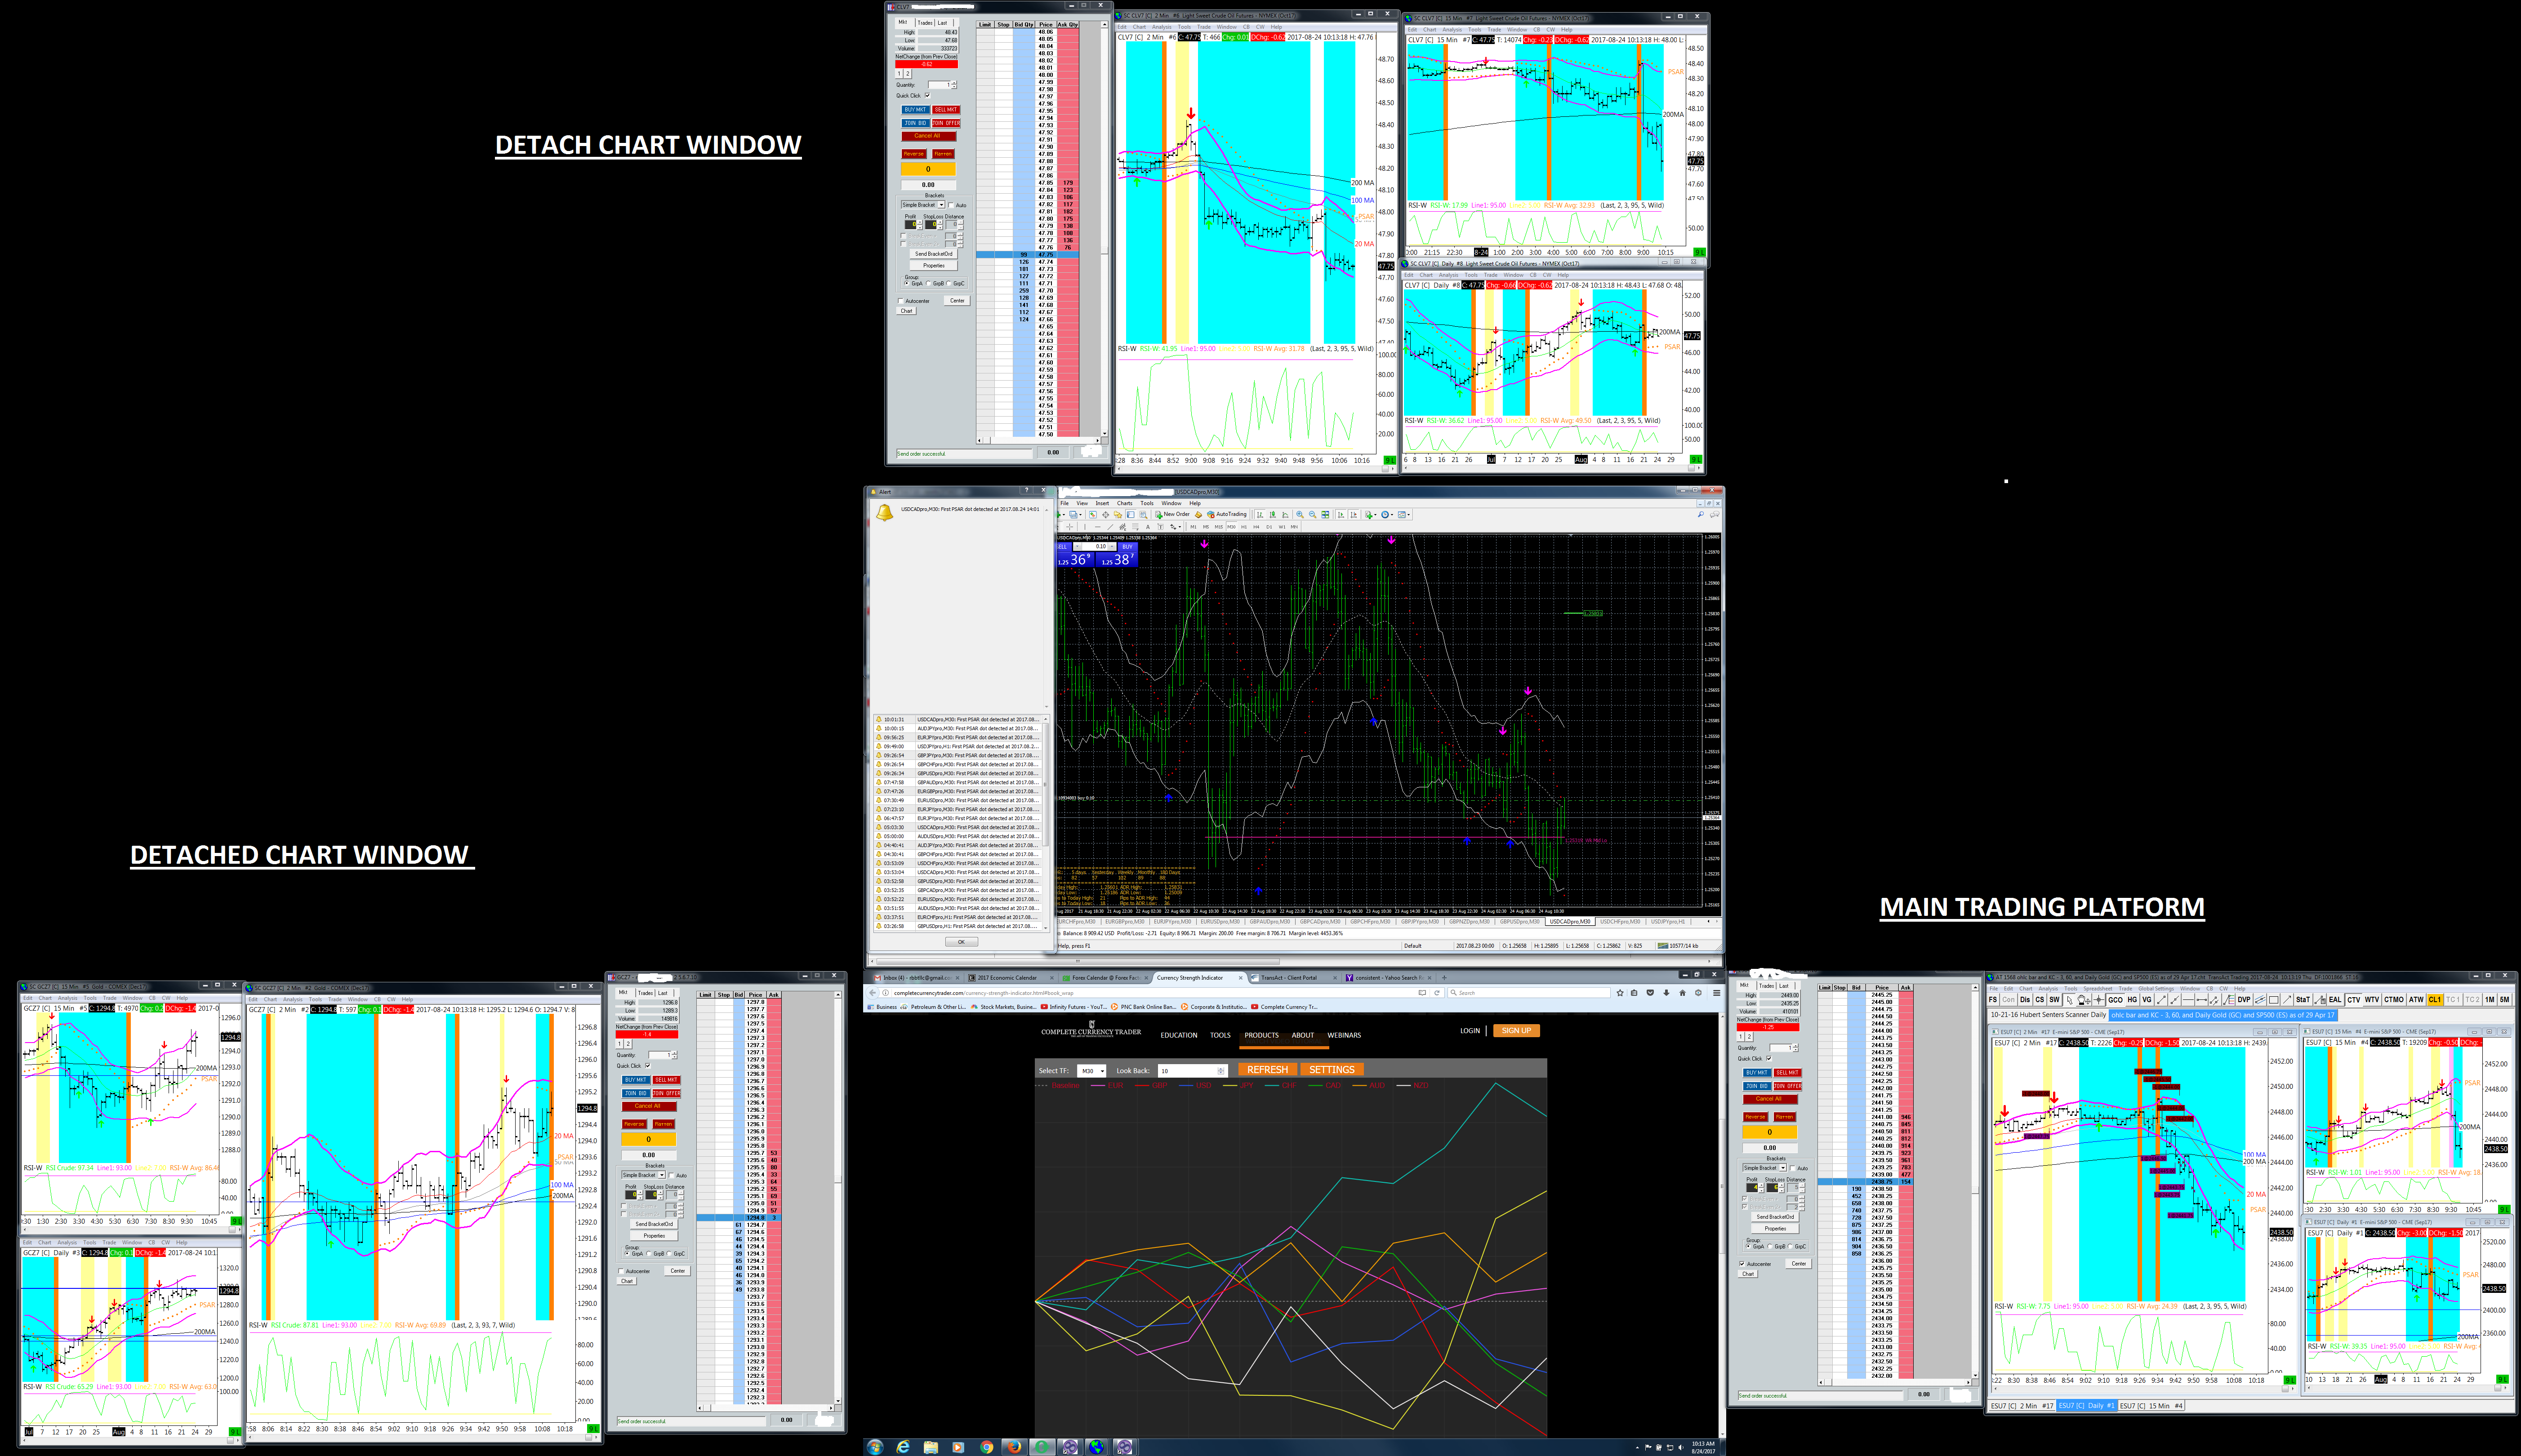This screenshot has width=2521, height=1456.
Task: Click the zoom out magnifier in MetaTrader
Action: [x=1313, y=514]
